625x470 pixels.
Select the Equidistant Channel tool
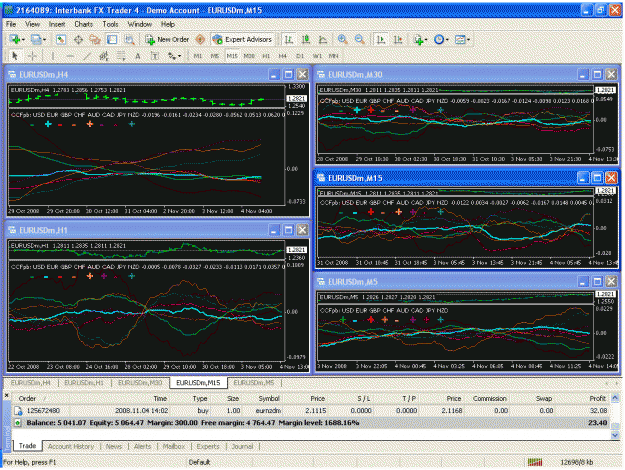point(104,56)
